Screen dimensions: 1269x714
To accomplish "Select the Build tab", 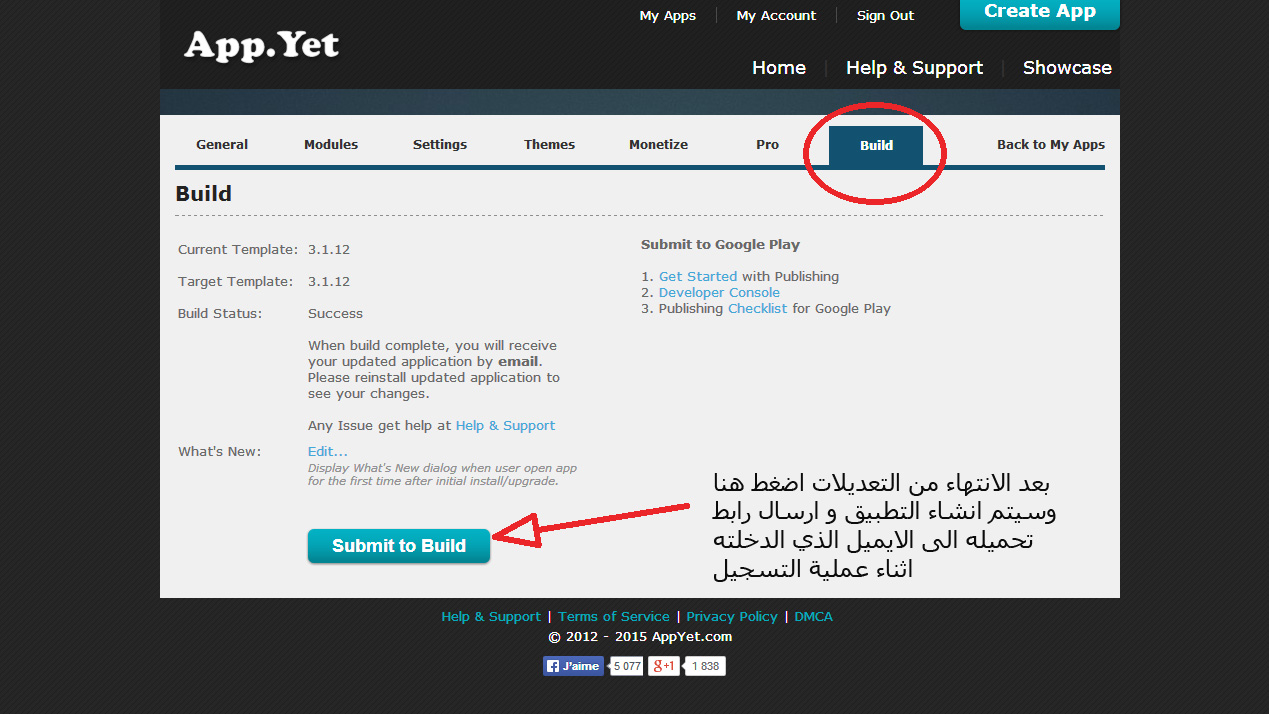I will pyautogui.click(x=876, y=146).
